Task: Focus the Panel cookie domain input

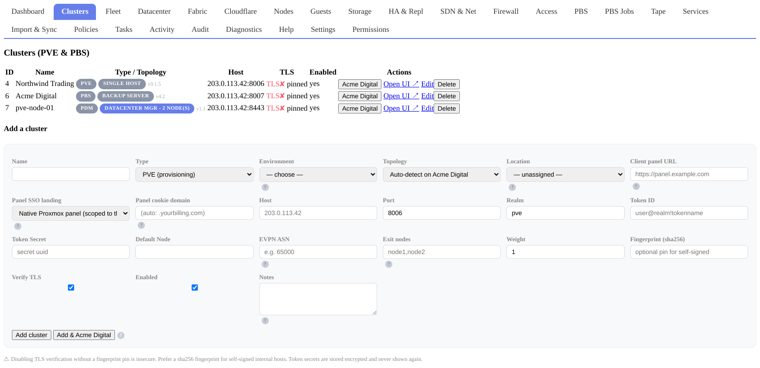Action: [194, 213]
